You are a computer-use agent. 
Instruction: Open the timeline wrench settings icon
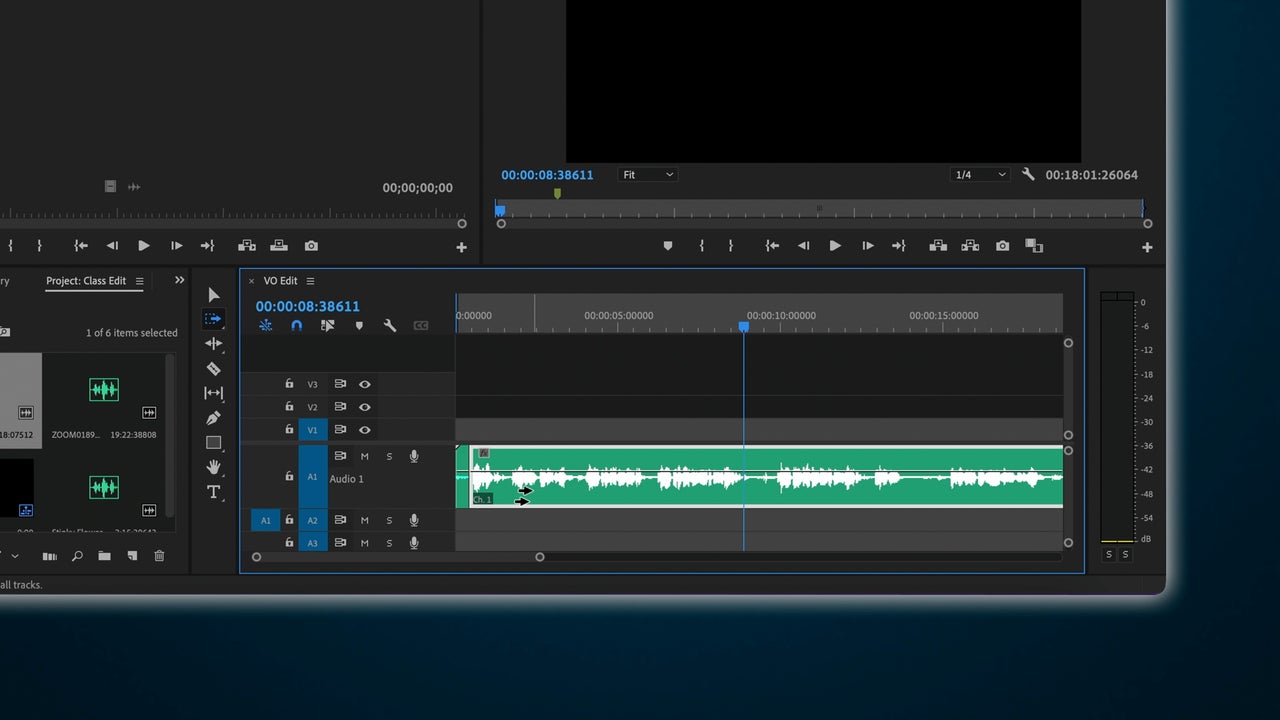coord(390,325)
